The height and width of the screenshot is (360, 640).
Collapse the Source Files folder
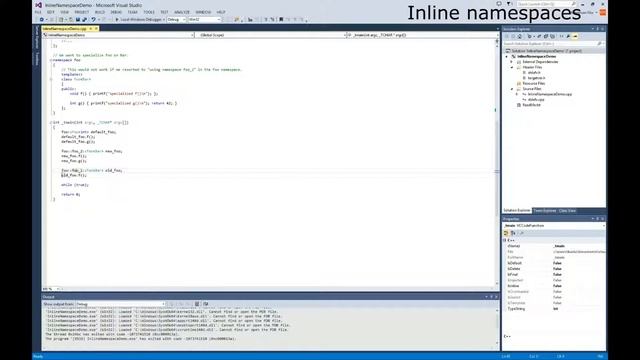pos(512,89)
